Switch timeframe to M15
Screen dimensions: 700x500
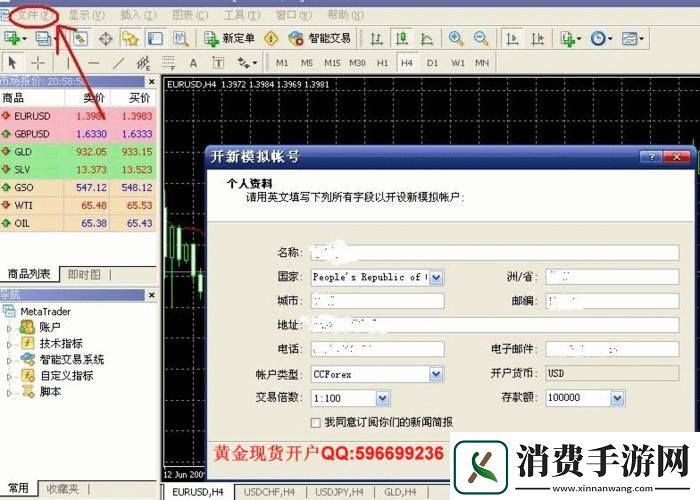[x=332, y=63]
